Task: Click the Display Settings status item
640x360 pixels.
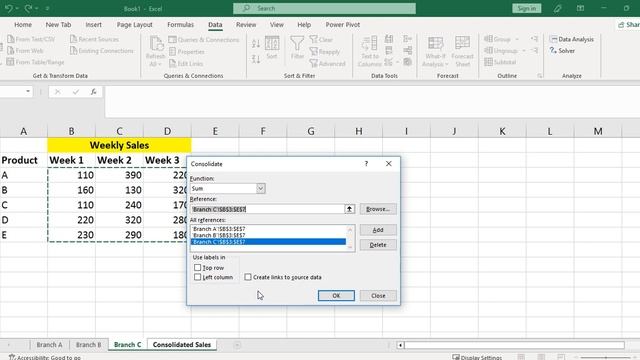Action: pos(477,357)
